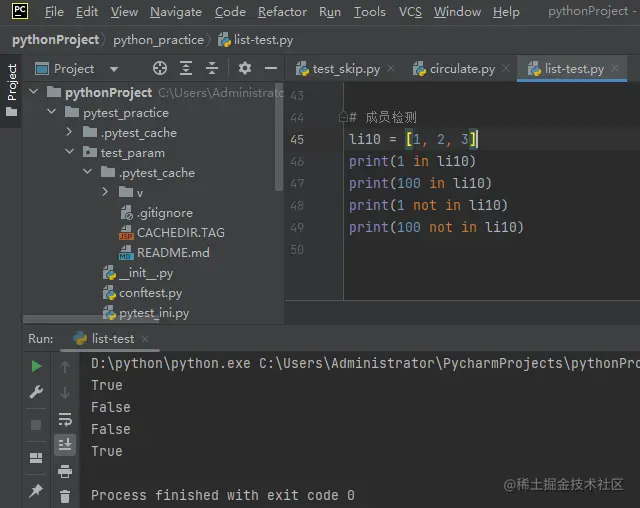Viewport: 640px width, 508px height.
Task: Open the View menu
Action: (124, 12)
